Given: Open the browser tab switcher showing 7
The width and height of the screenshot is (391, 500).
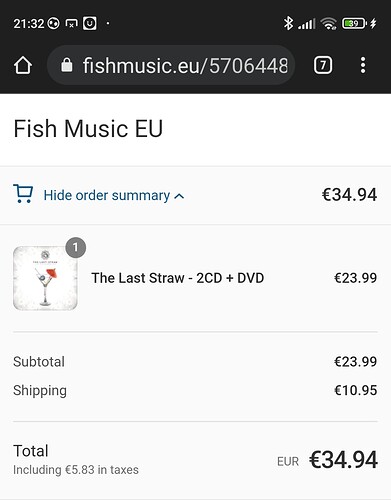Looking at the screenshot, I should [323, 65].
